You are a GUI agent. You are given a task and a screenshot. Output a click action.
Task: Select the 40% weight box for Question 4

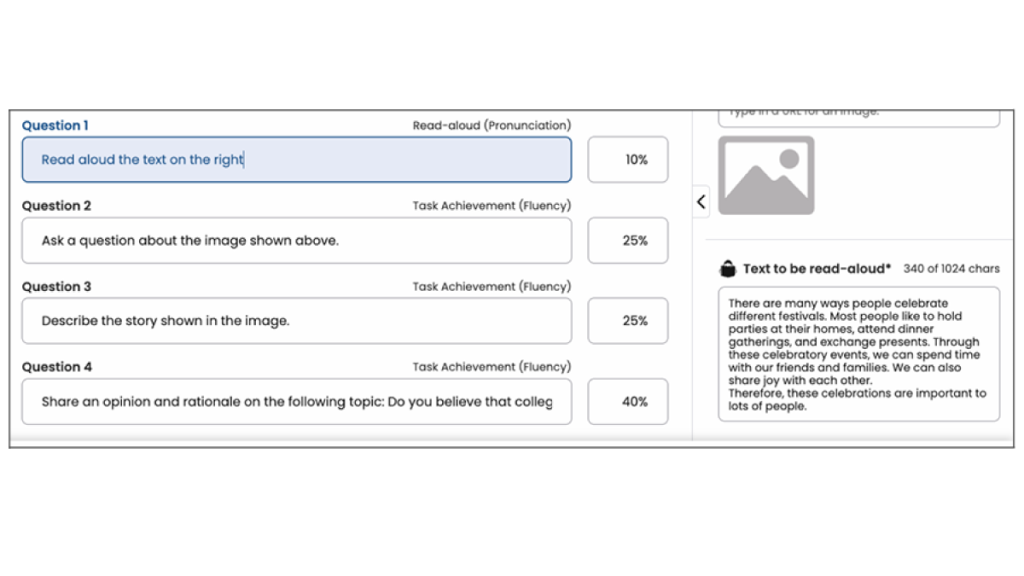(627, 402)
